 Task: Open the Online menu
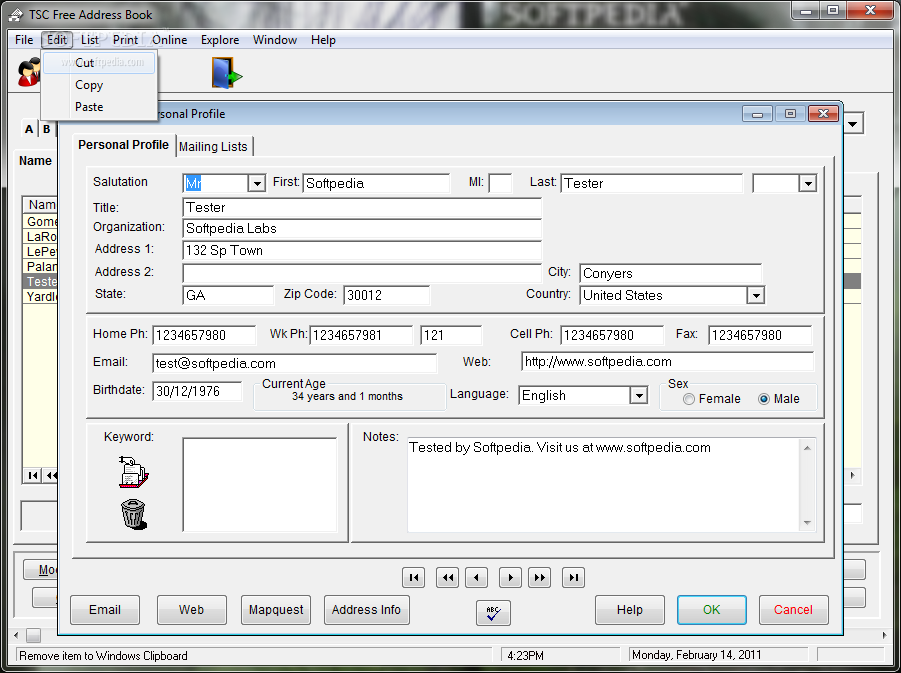click(170, 40)
